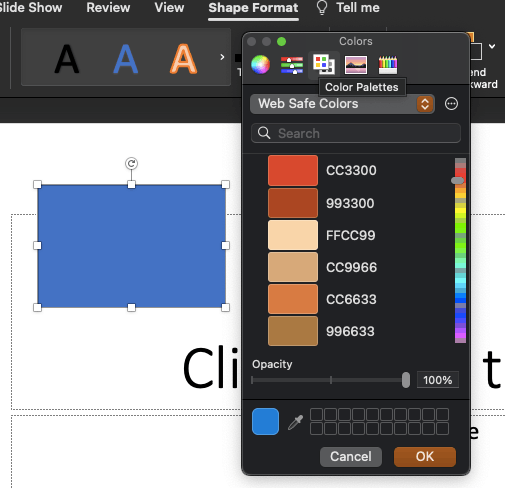Apply blue WordArt text style
Image resolution: width=505 pixels, height=488 pixels.
click(125, 59)
